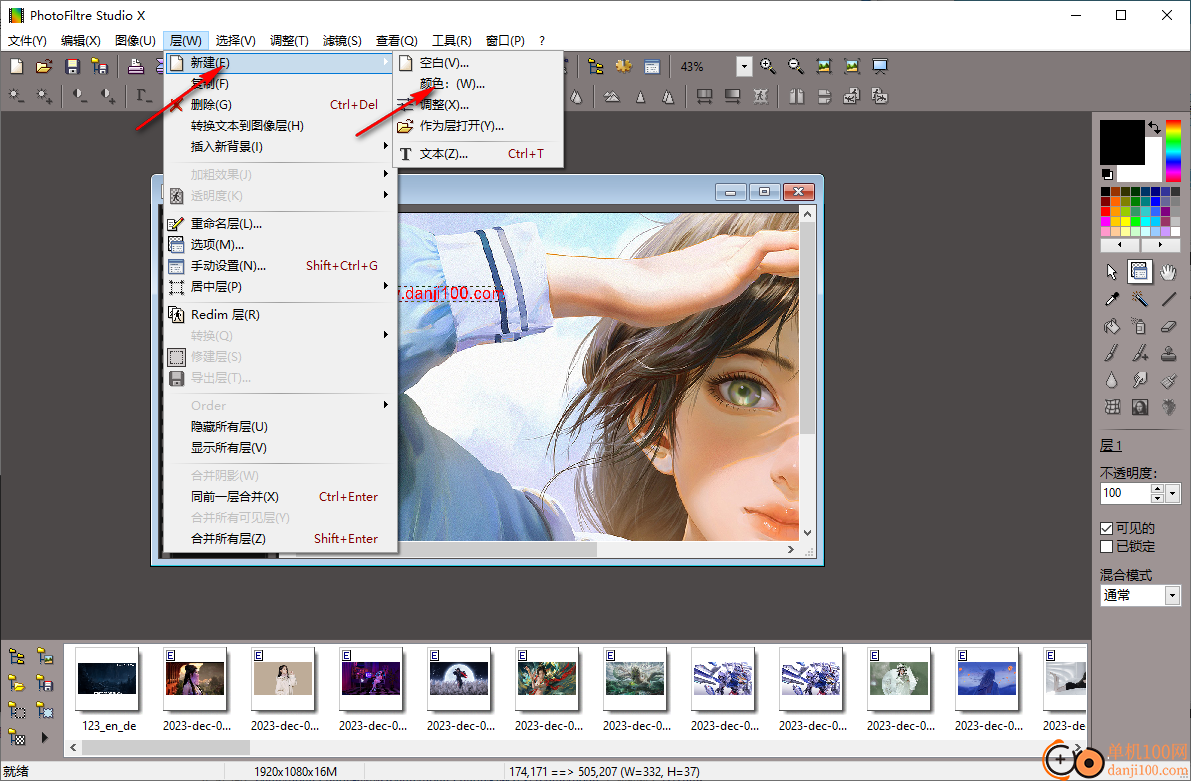Expand the 居中层(P) submenu
Screen dimensions: 1191x781
tap(280, 286)
